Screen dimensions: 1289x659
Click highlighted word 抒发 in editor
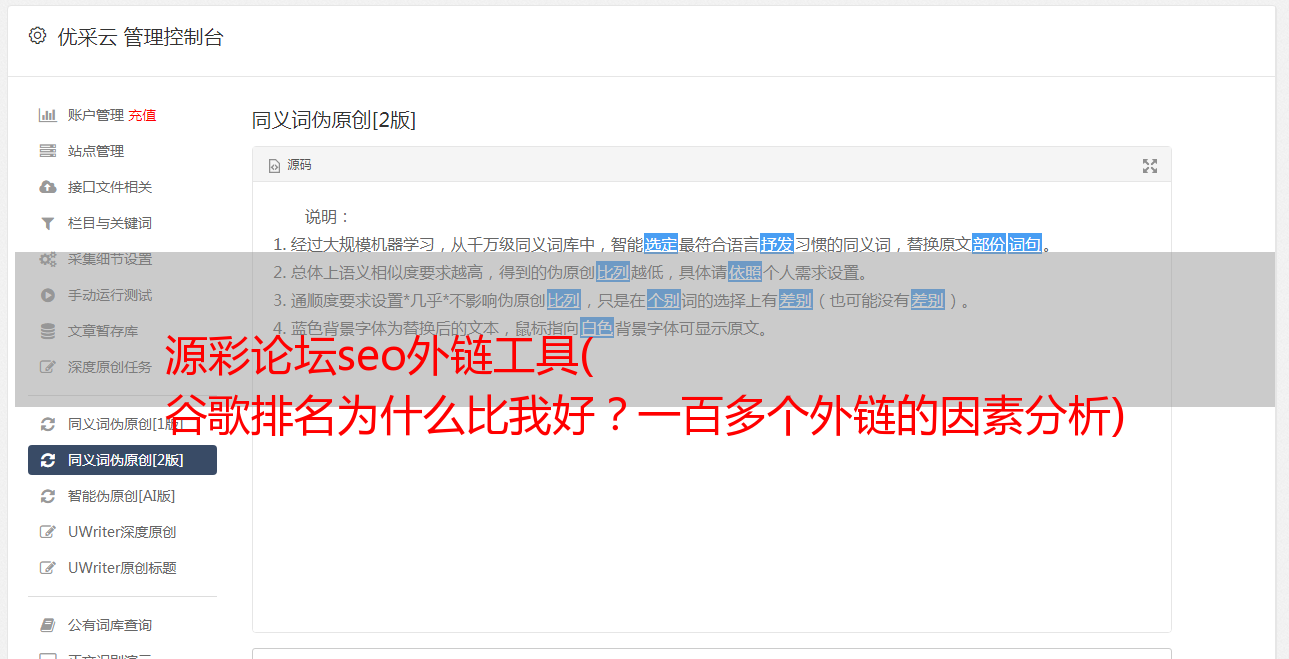777,244
